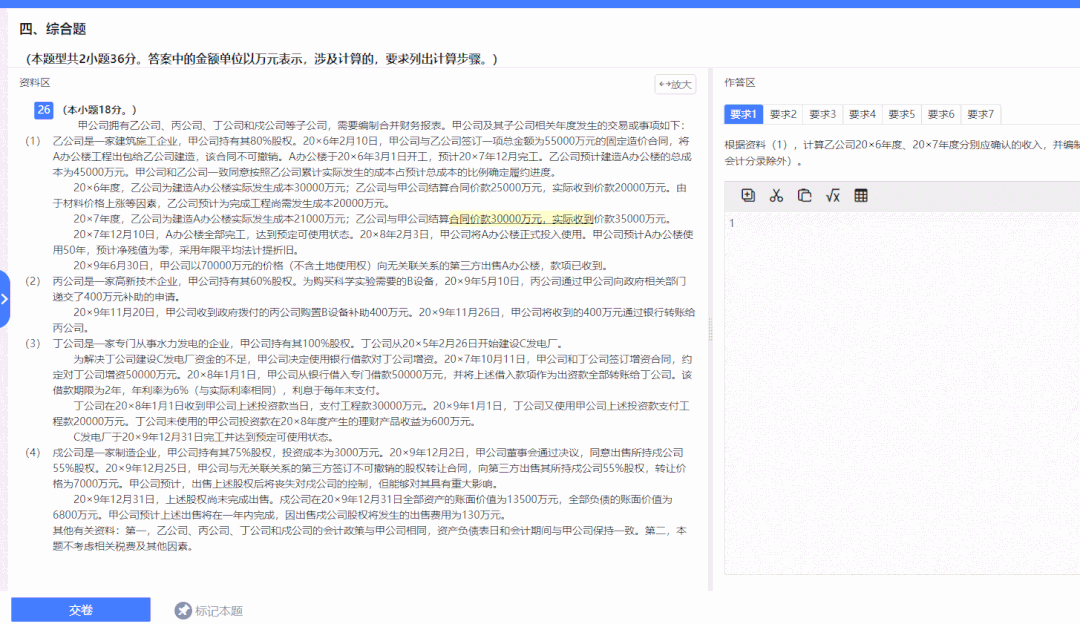Image resolution: width=1080 pixels, height=624 pixels.
Task: Click the star icon beside 标记本题
Action: point(185,611)
